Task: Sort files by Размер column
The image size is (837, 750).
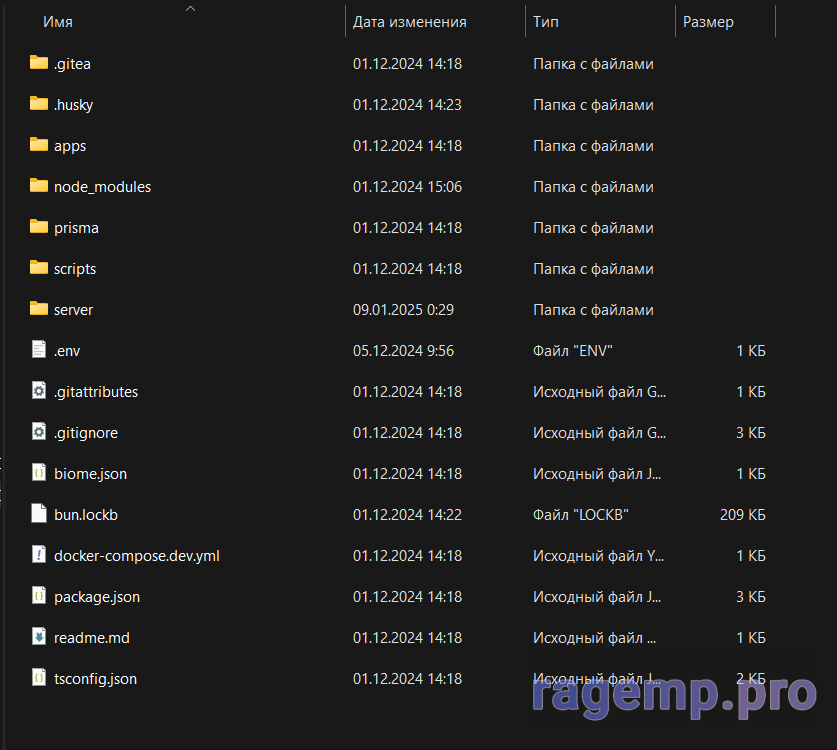Action: point(708,22)
